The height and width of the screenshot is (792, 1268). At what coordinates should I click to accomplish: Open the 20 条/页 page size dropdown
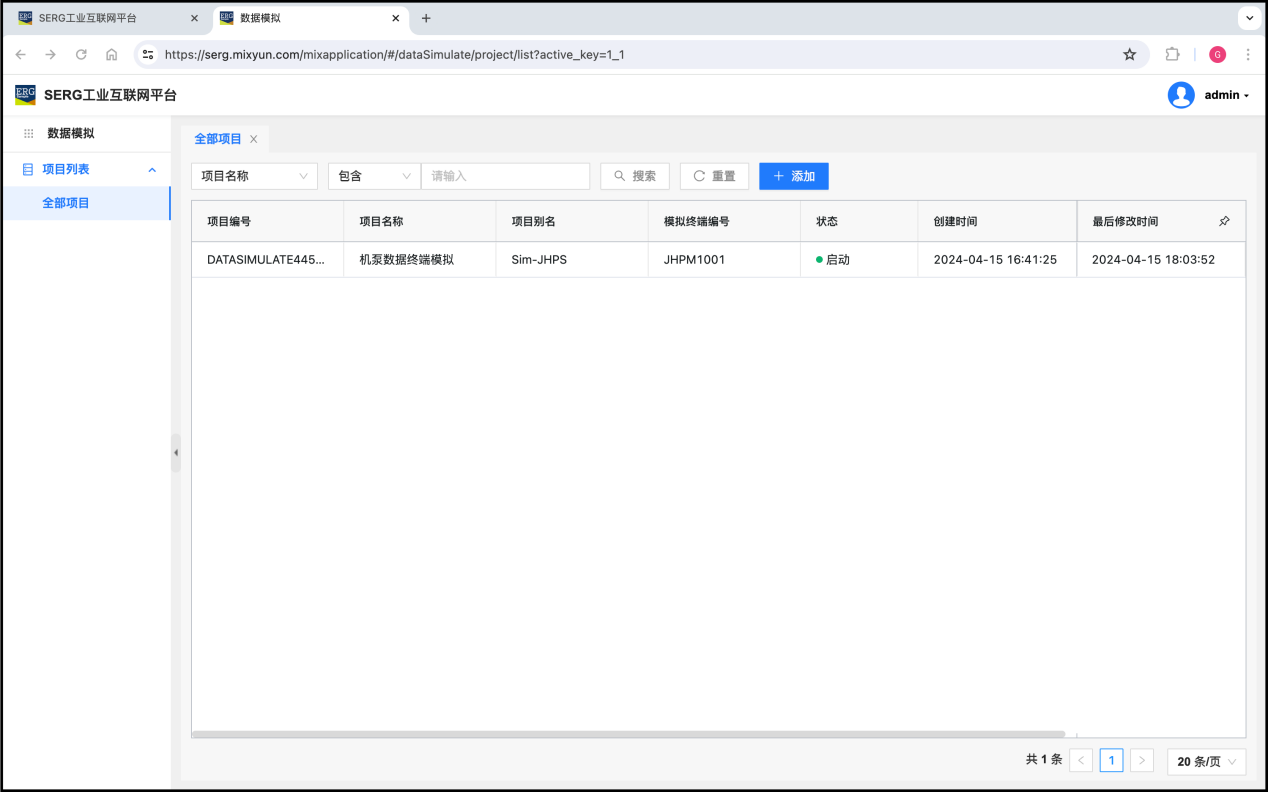1206,761
